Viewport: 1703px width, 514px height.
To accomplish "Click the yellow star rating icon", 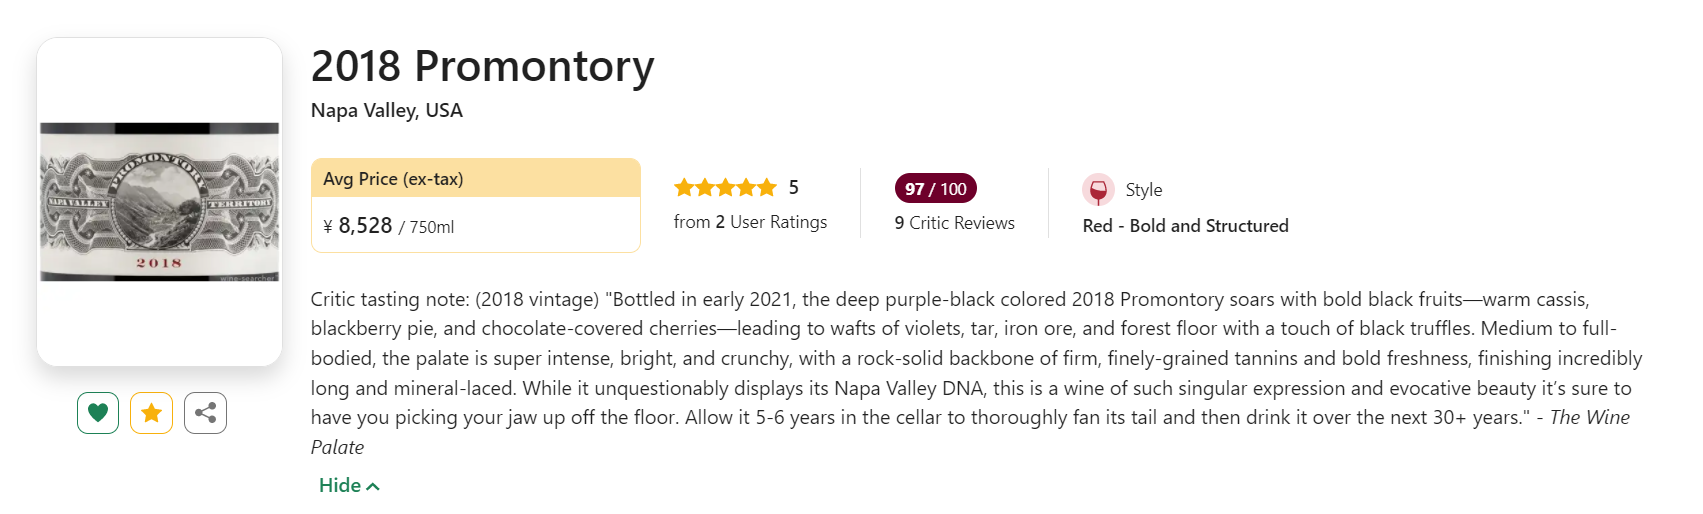I will click(x=151, y=413).
